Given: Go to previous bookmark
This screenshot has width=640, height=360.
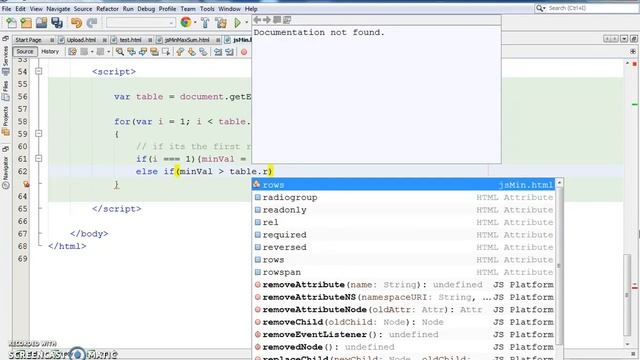Looking at the screenshot, I should [x=180, y=52].
